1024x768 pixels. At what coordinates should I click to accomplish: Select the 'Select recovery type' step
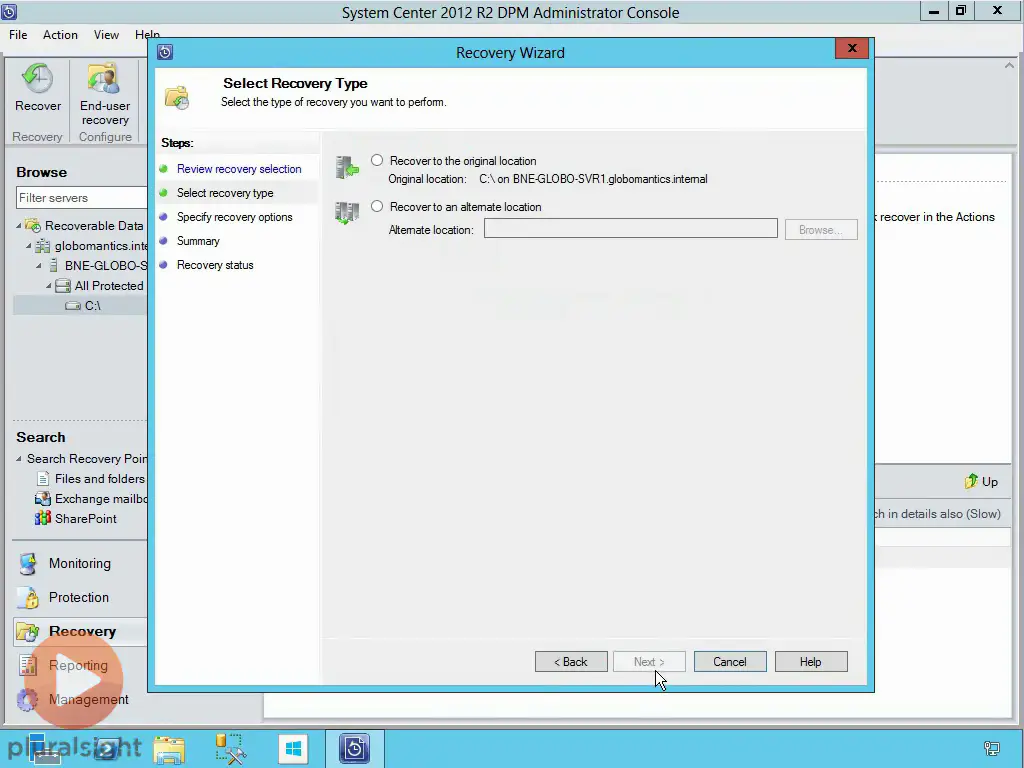click(x=225, y=193)
